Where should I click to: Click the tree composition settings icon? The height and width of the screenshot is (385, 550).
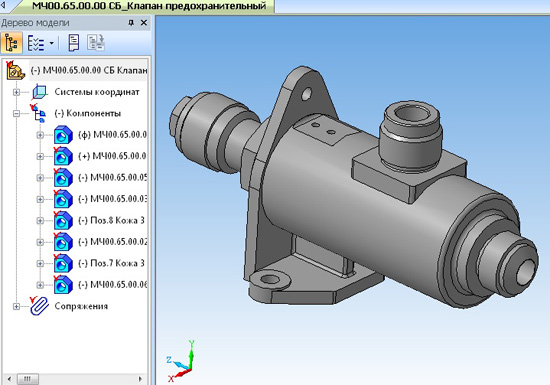coord(96,42)
